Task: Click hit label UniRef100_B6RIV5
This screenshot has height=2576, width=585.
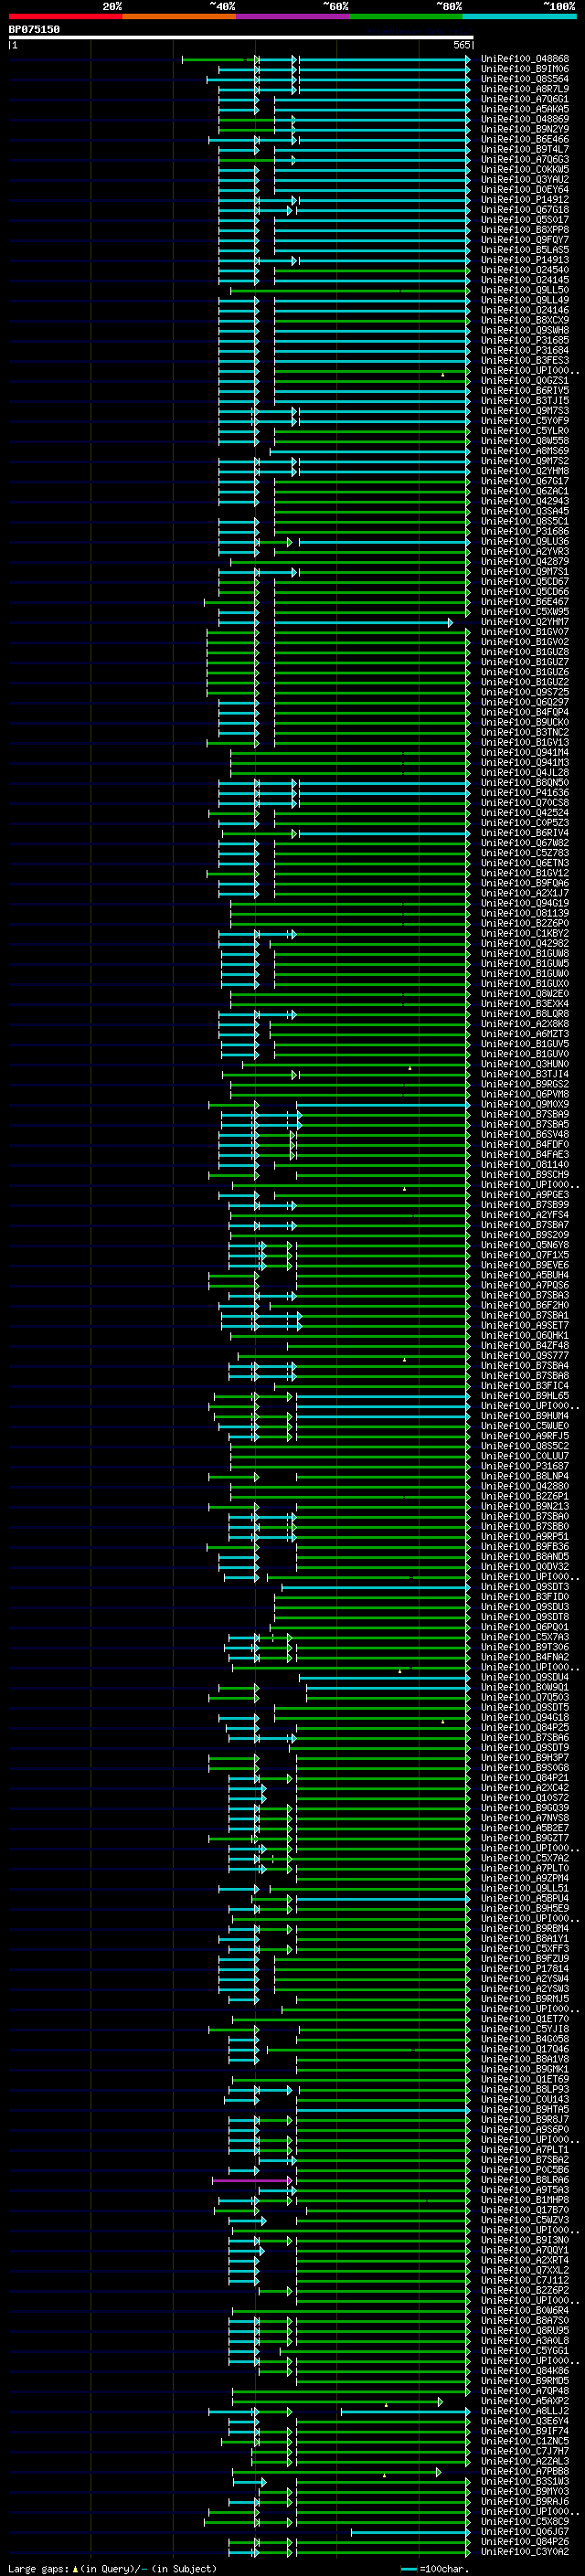Action: 525,391
